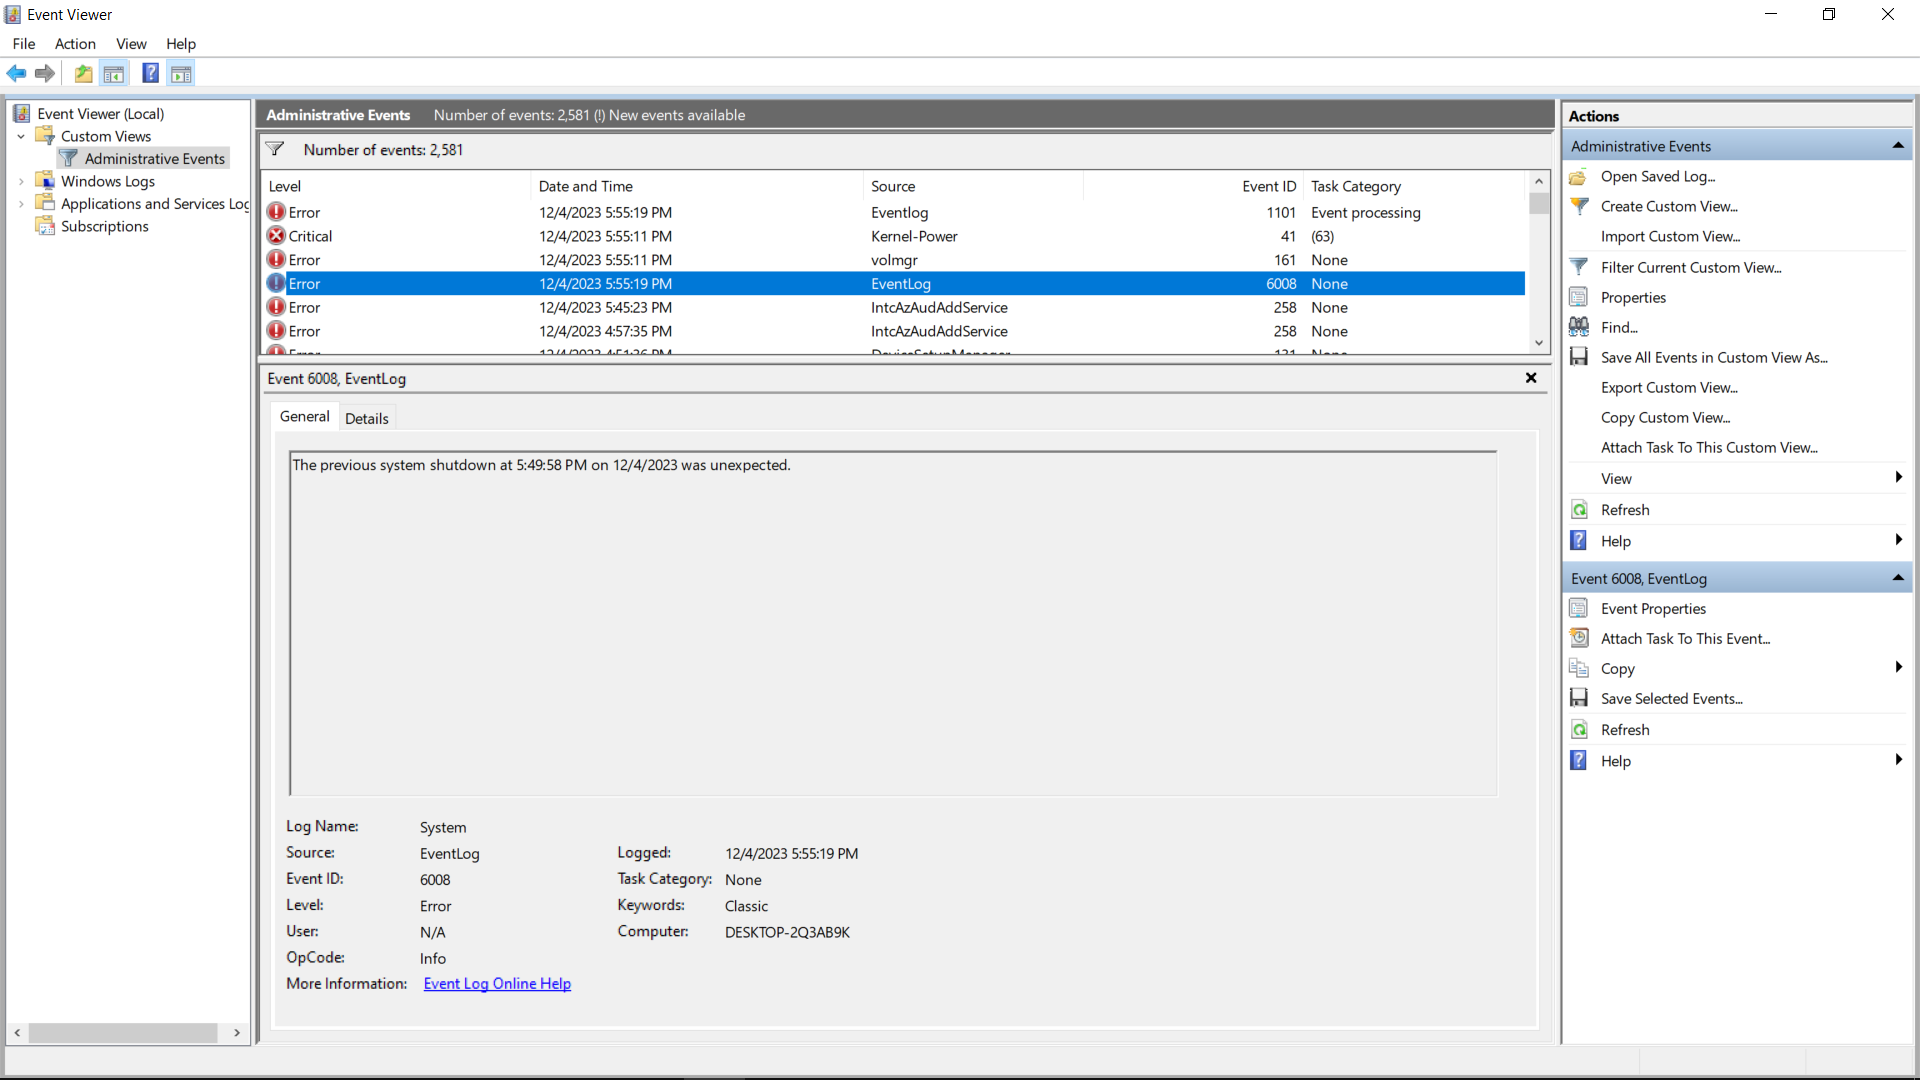Viewport: 1920px width, 1080px height.
Task: Open the Event Log Online Help link
Action: [497, 984]
